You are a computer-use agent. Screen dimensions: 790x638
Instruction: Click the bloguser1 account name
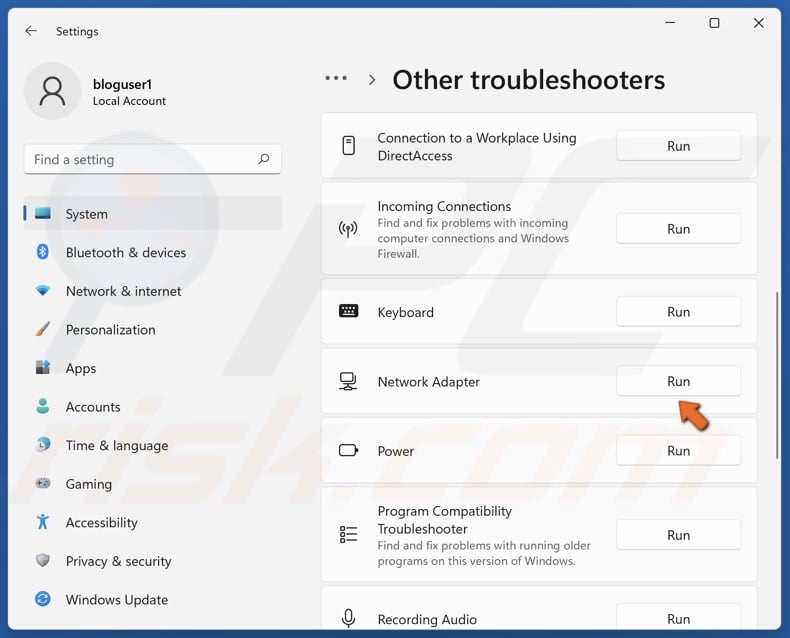click(122, 84)
